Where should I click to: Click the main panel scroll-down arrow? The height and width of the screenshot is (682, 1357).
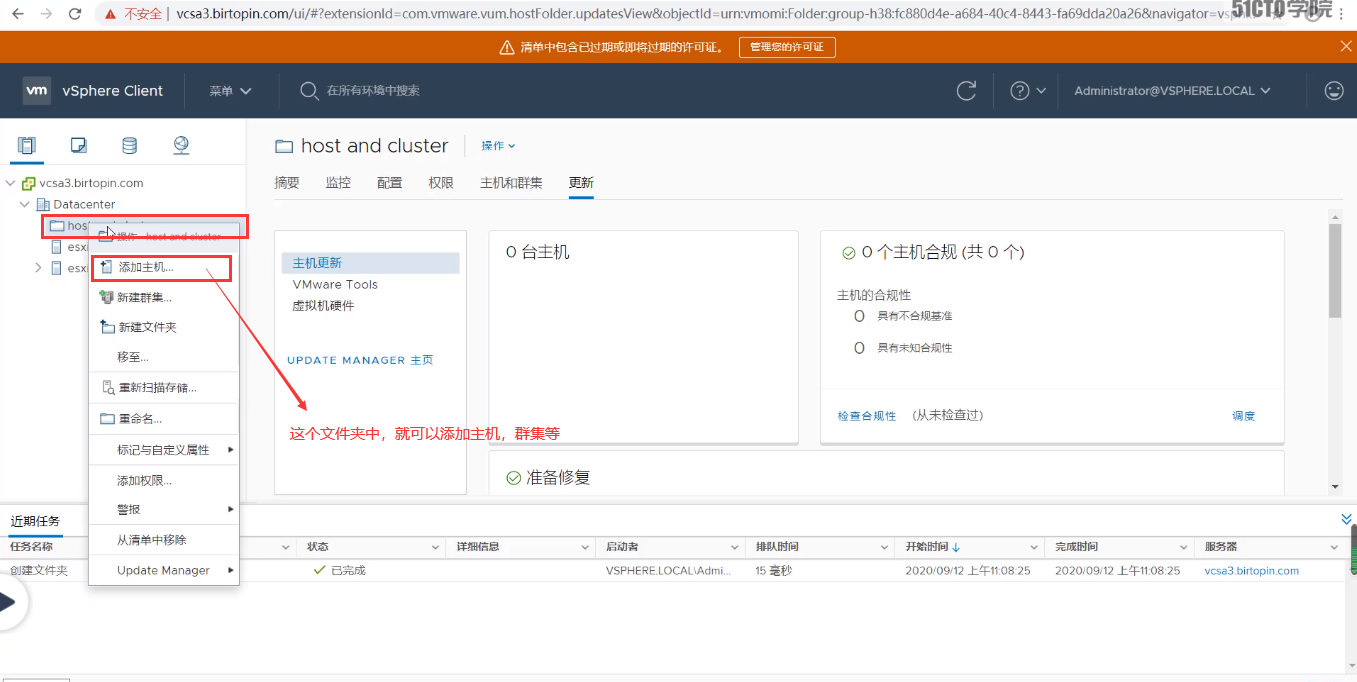(x=1335, y=487)
